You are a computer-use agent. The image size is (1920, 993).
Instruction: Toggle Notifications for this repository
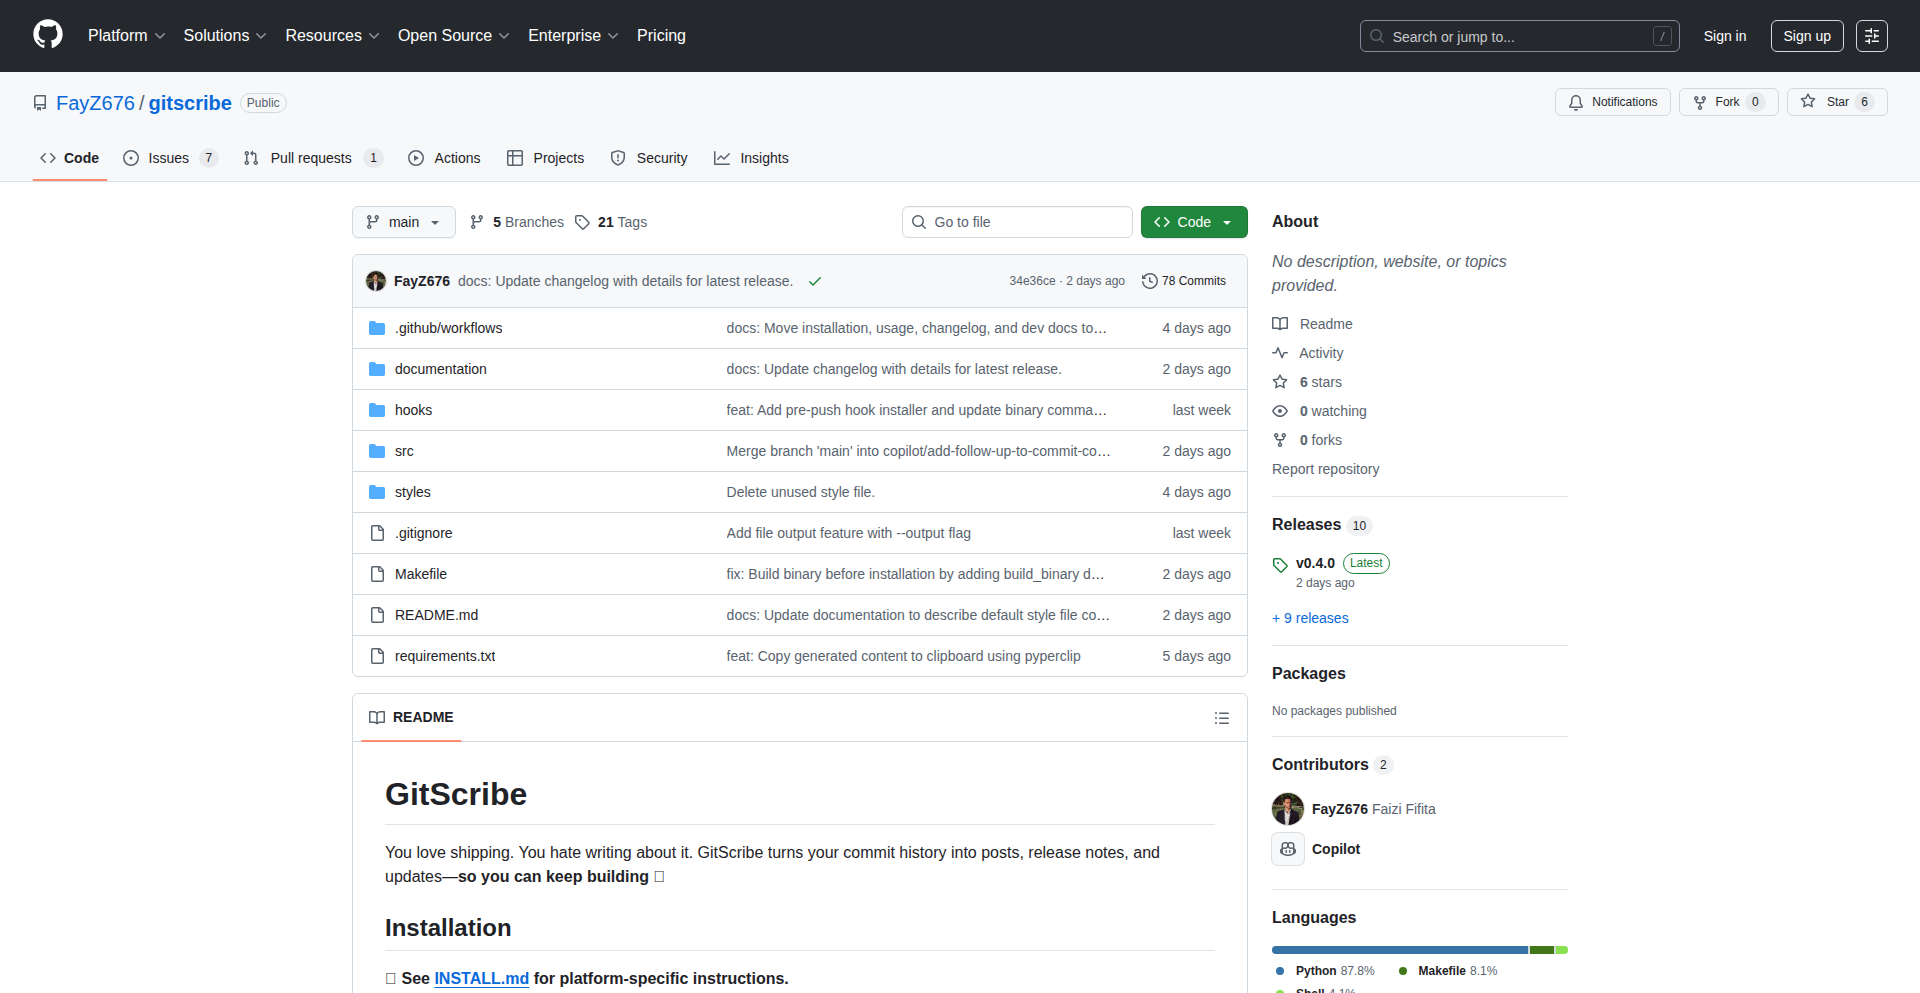pyautogui.click(x=1612, y=102)
